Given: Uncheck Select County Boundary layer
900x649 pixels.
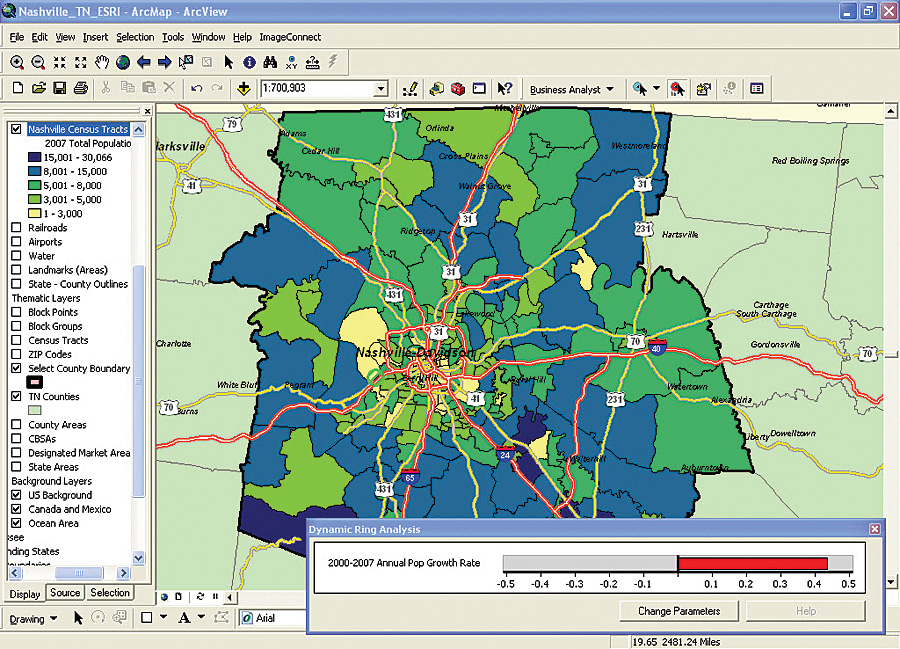Looking at the screenshot, I should (16, 368).
